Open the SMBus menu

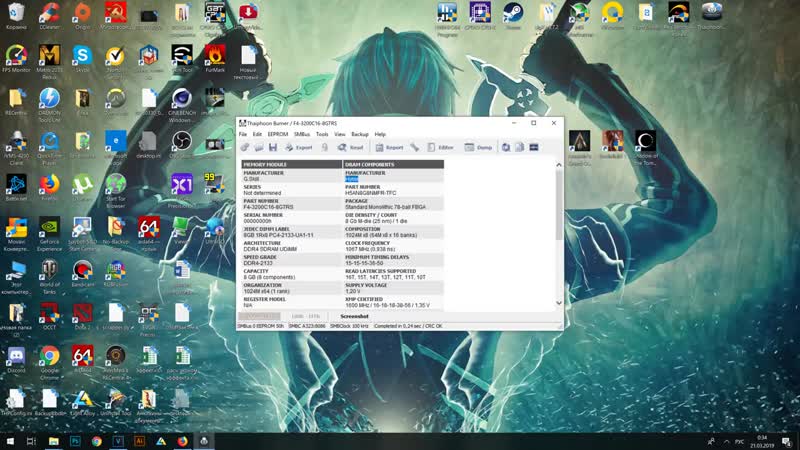pos(302,134)
